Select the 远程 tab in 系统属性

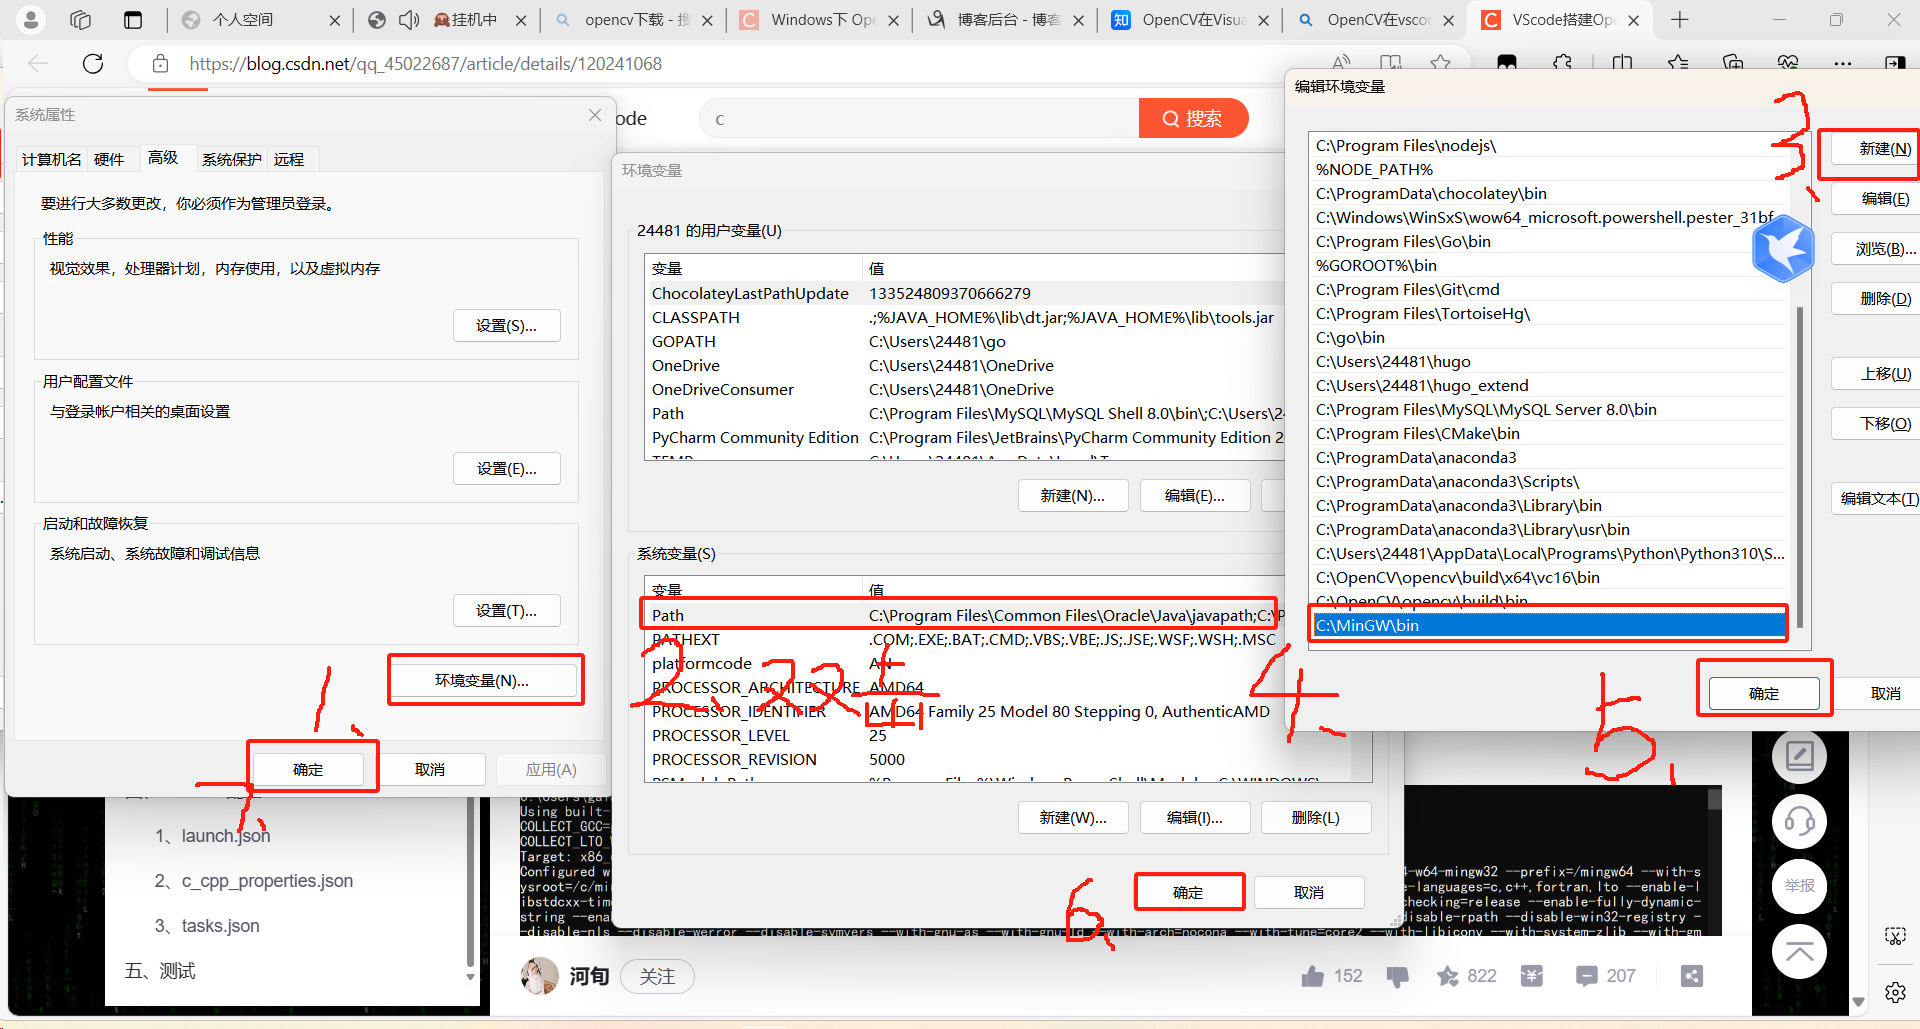click(x=289, y=159)
